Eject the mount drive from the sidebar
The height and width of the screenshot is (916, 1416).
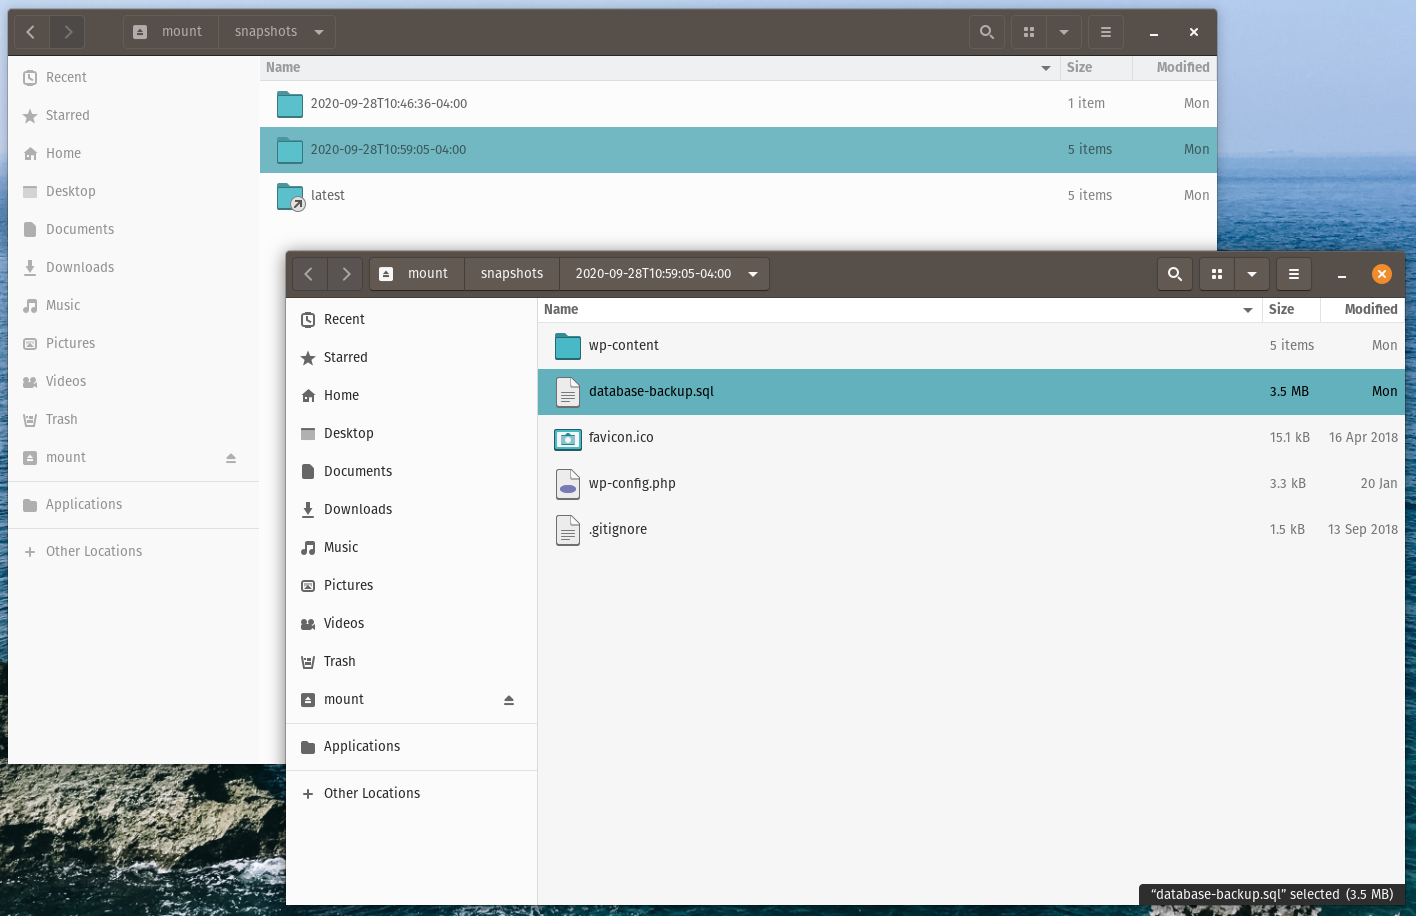(x=509, y=699)
